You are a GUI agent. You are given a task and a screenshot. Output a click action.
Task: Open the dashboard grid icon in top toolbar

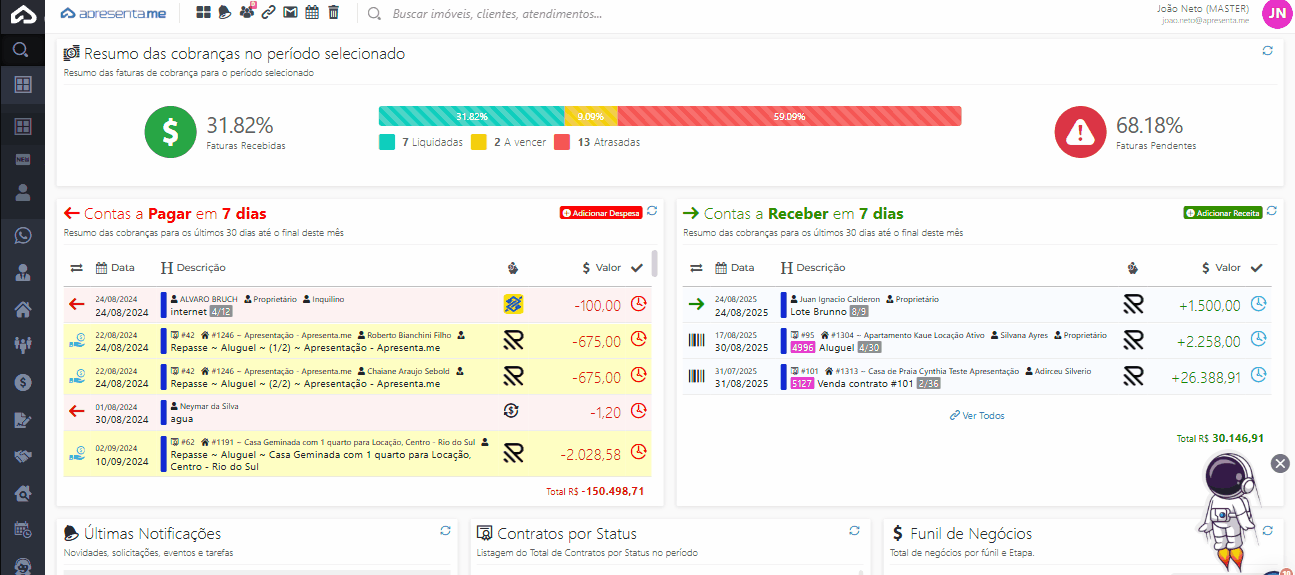tap(204, 13)
